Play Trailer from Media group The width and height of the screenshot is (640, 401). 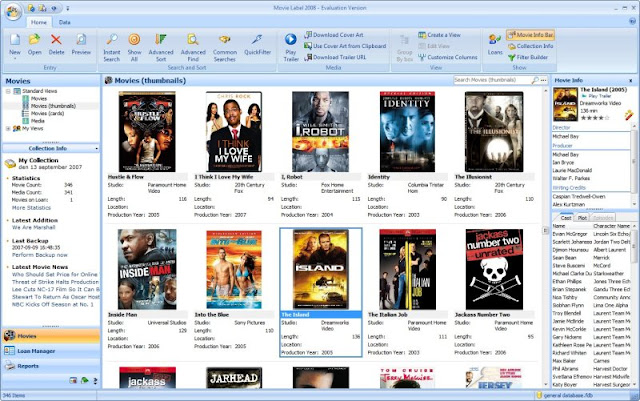click(x=291, y=47)
